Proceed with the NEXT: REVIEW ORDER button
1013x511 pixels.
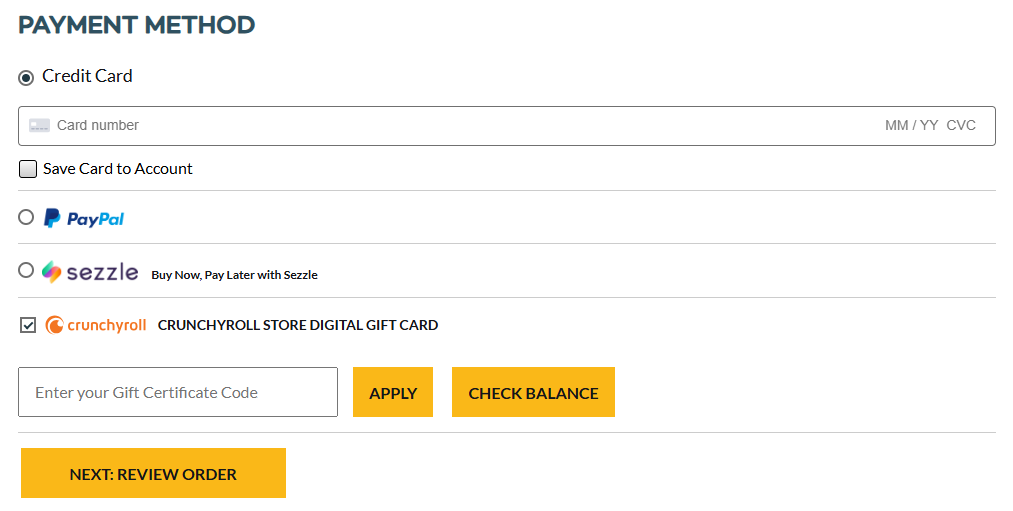pyautogui.click(x=153, y=473)
